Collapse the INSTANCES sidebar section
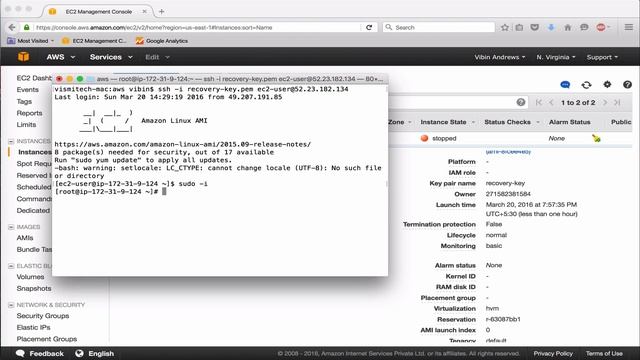 pyautogui.click(x=11, y=141)
